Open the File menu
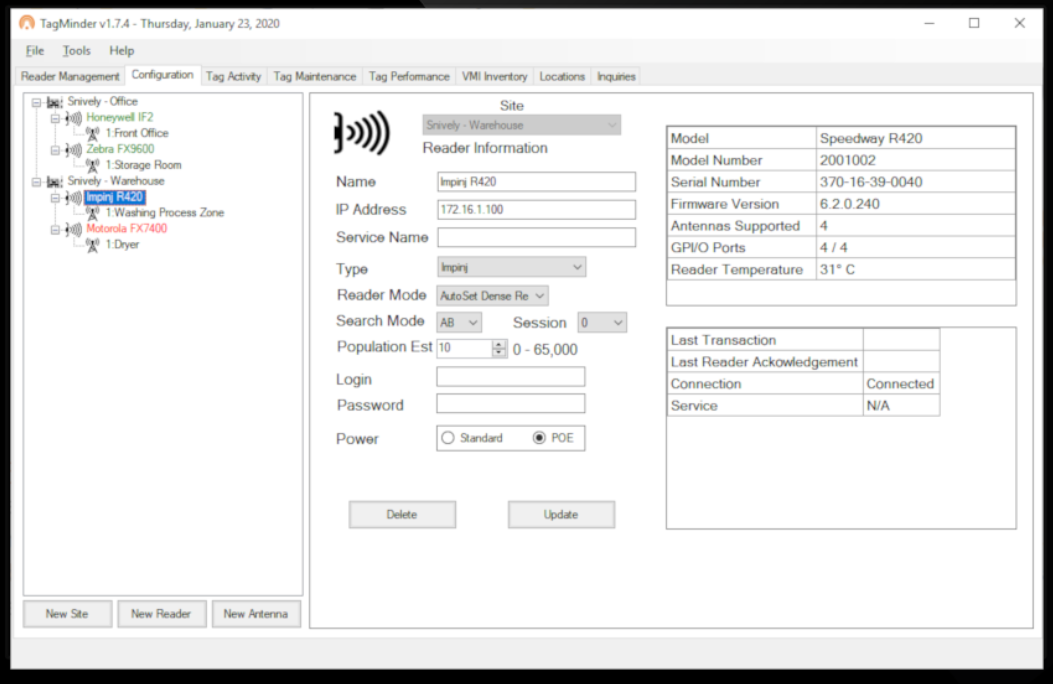This screenshot has width=1053, height=684. pyautogui.click(x=34, y=50)
